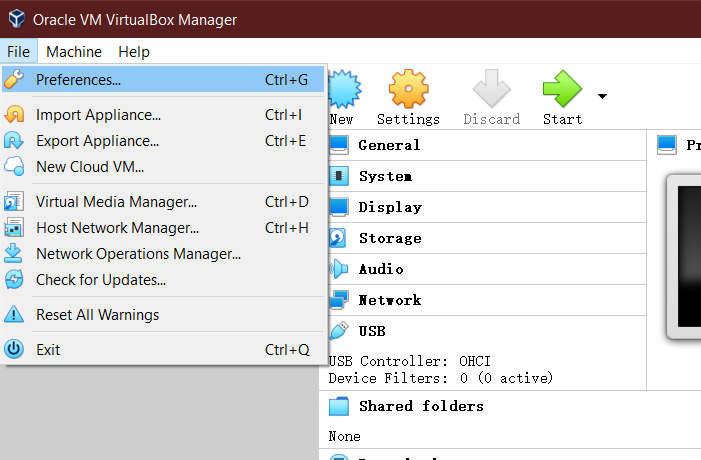Click the New Cloud VM cloud icon

click(14, 166)
